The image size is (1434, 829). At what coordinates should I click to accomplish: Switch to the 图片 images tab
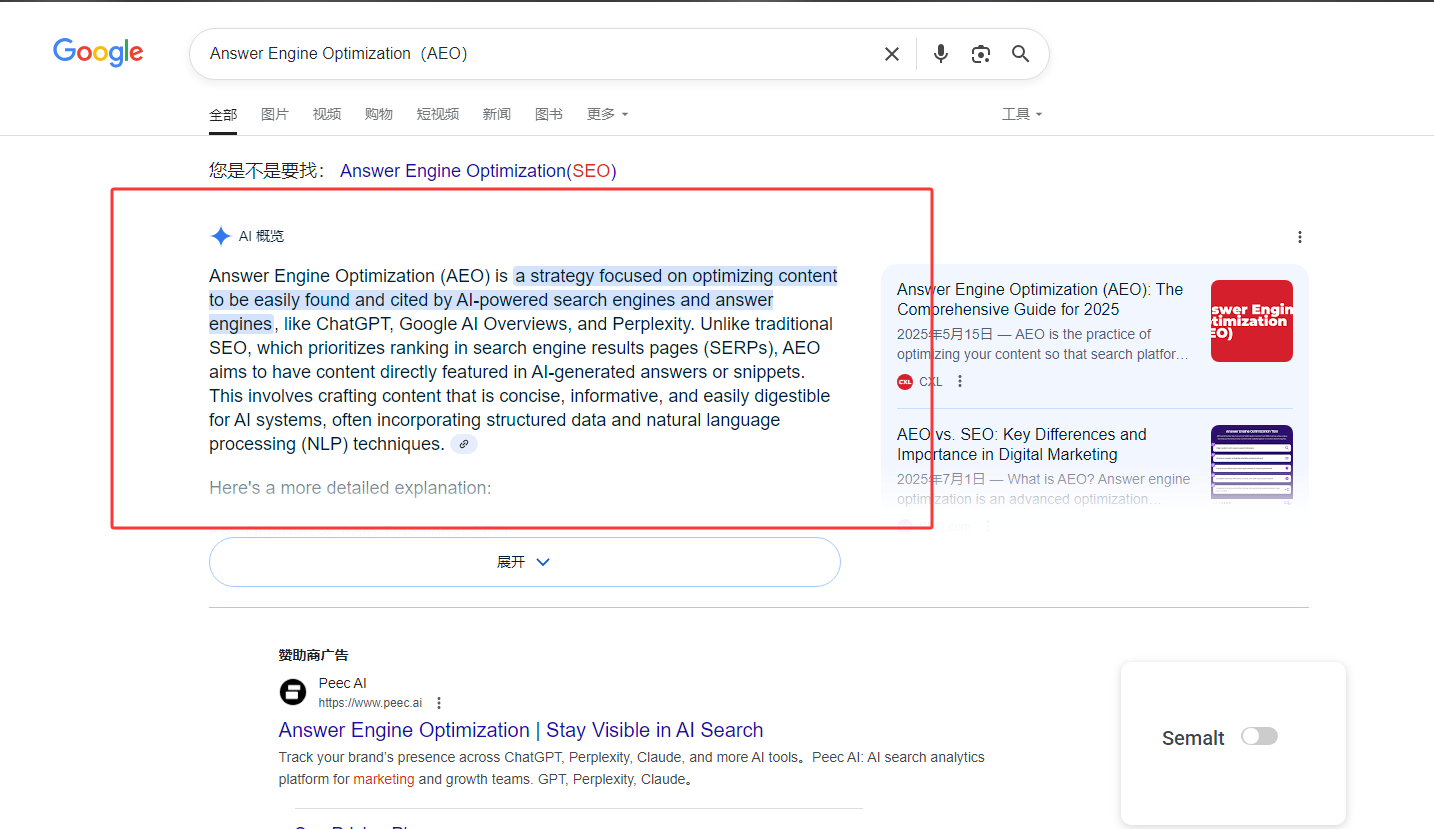tap(275, 114)
